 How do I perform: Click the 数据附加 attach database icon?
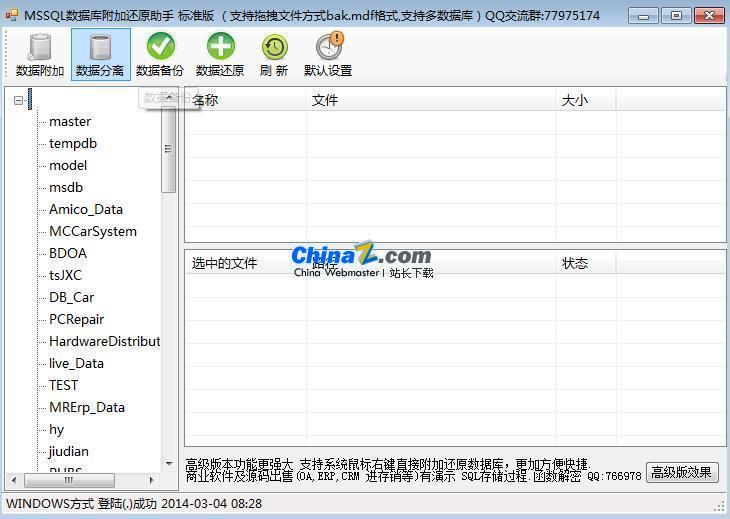[40, 55]
